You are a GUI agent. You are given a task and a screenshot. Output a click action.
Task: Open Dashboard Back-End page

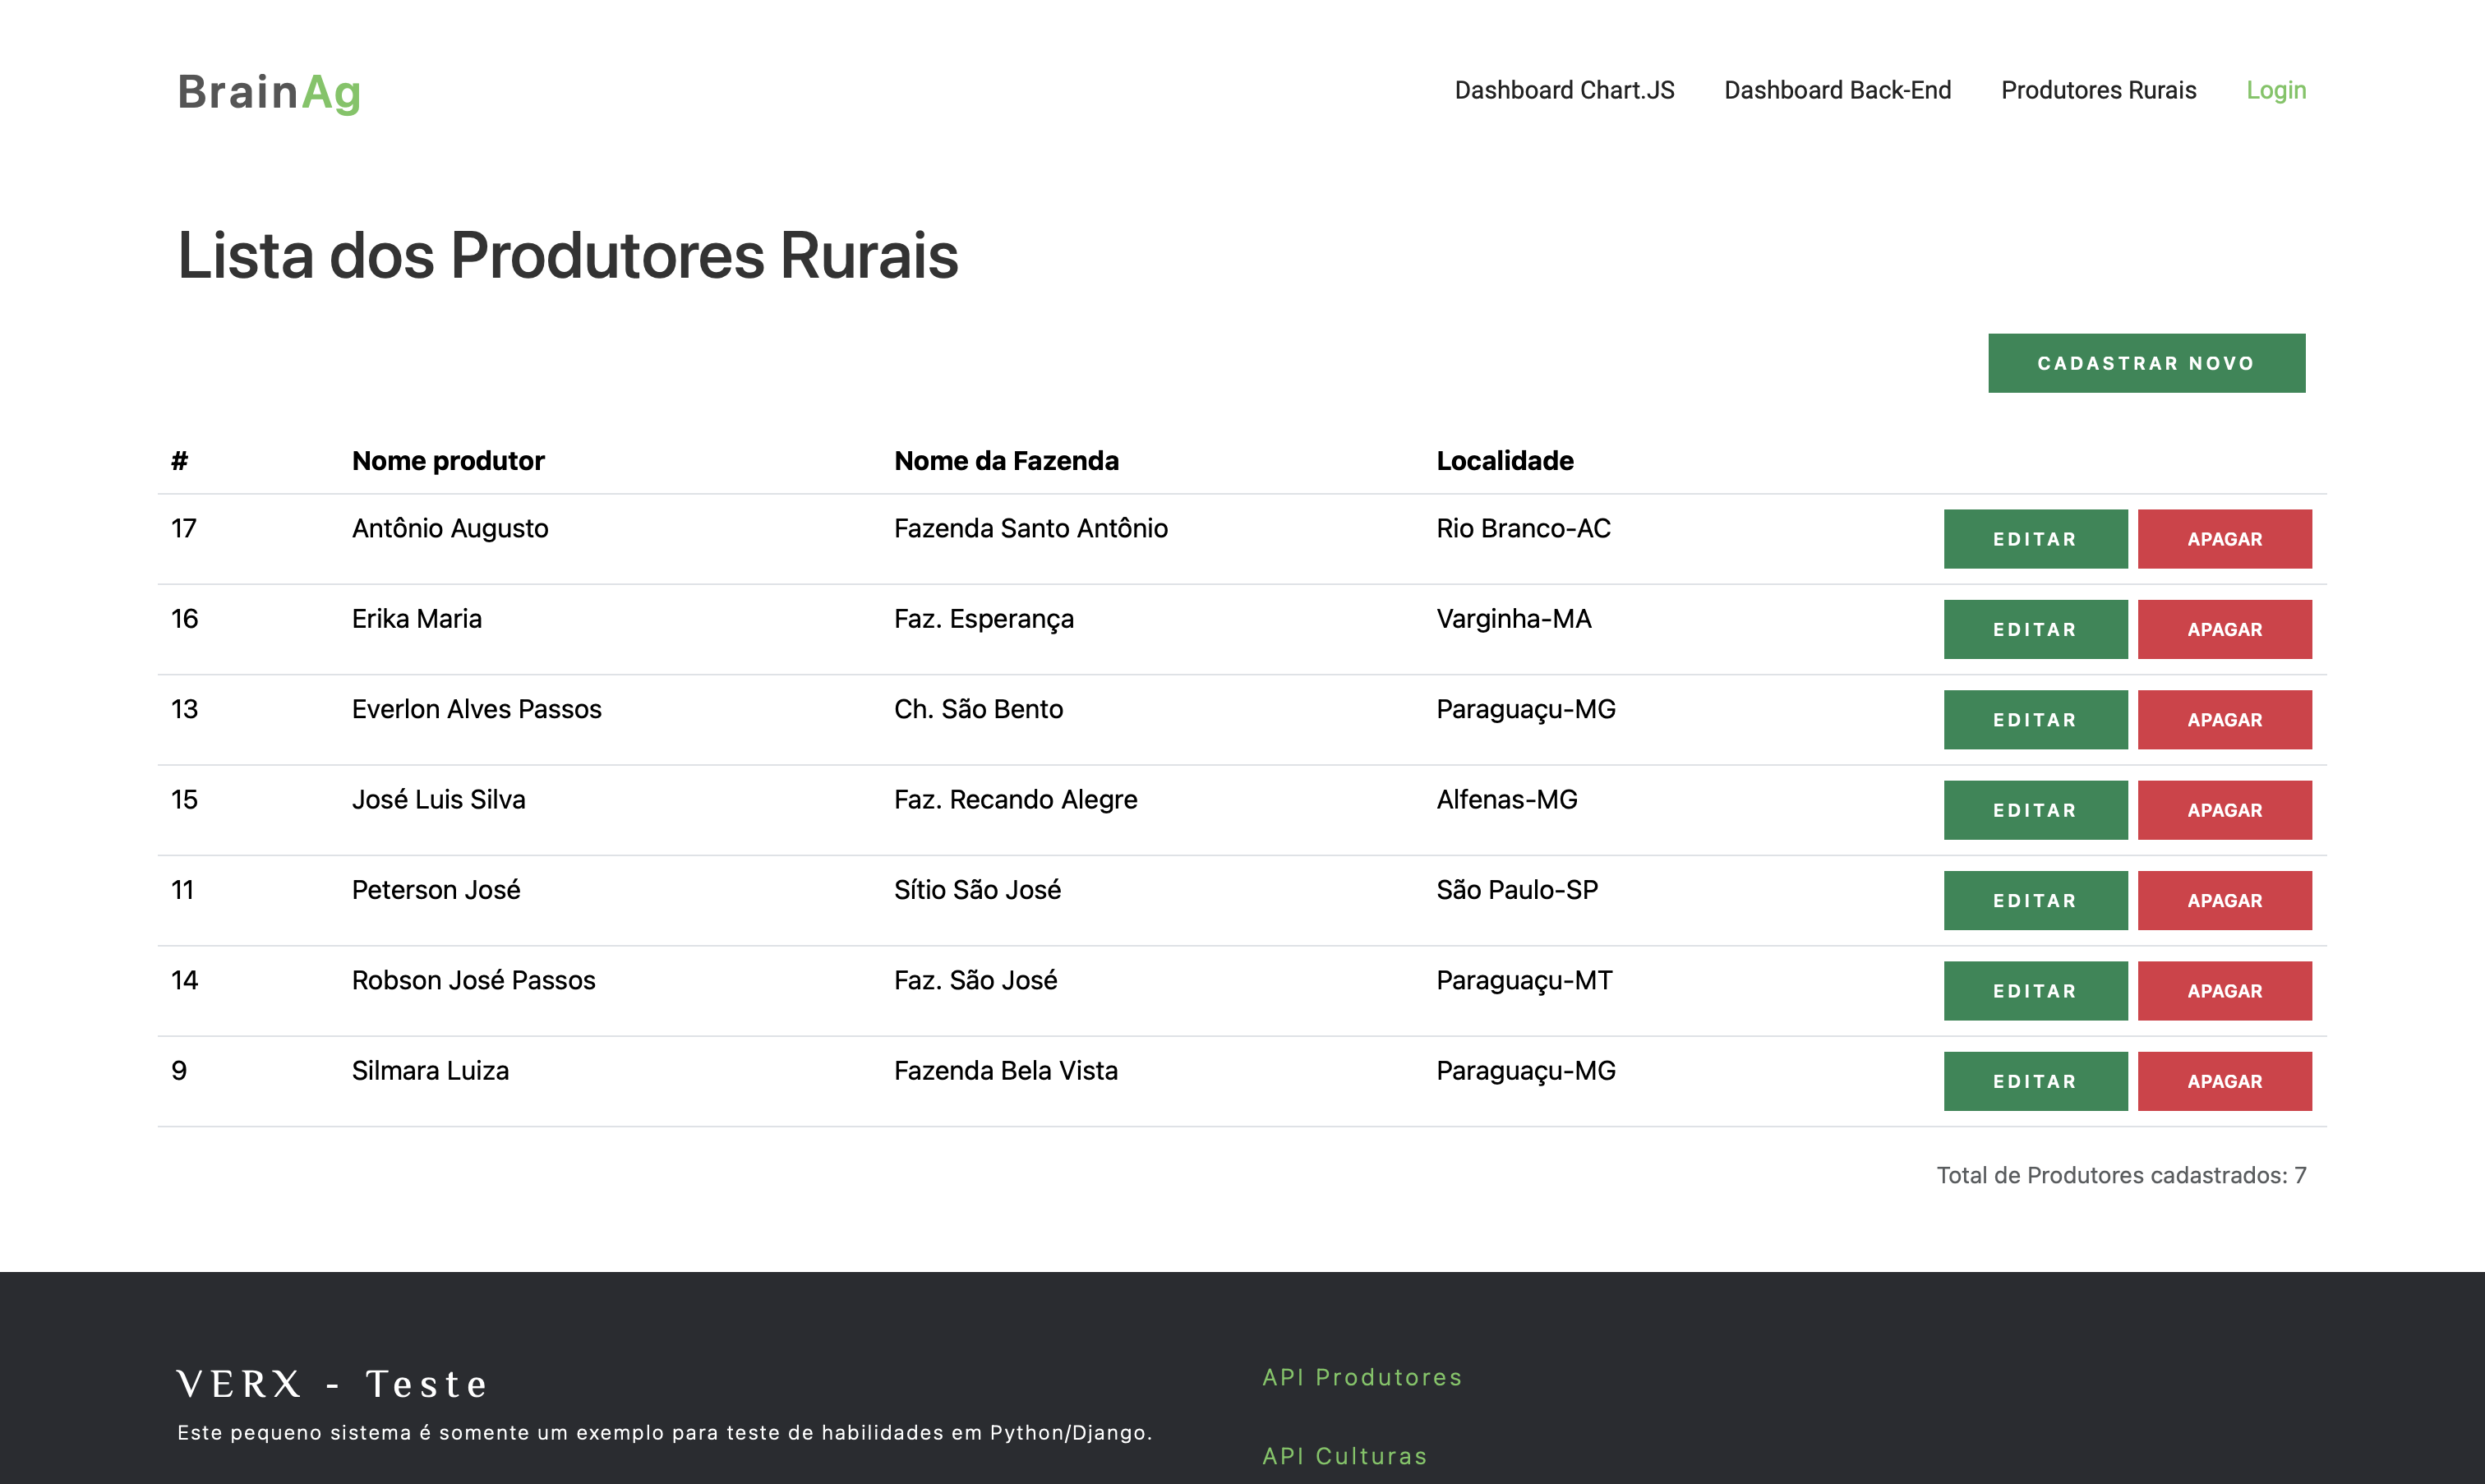pos(1837,90)
